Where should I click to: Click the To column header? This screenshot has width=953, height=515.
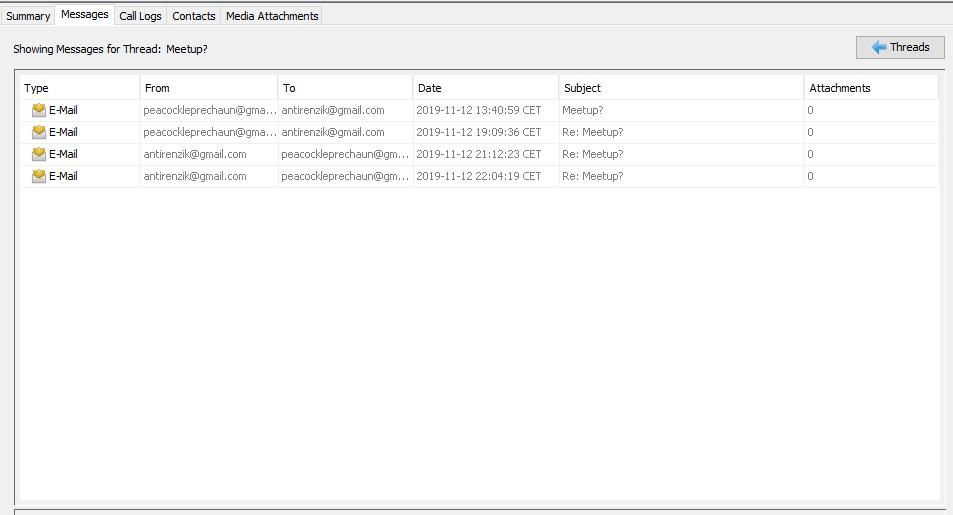[345, 88]
